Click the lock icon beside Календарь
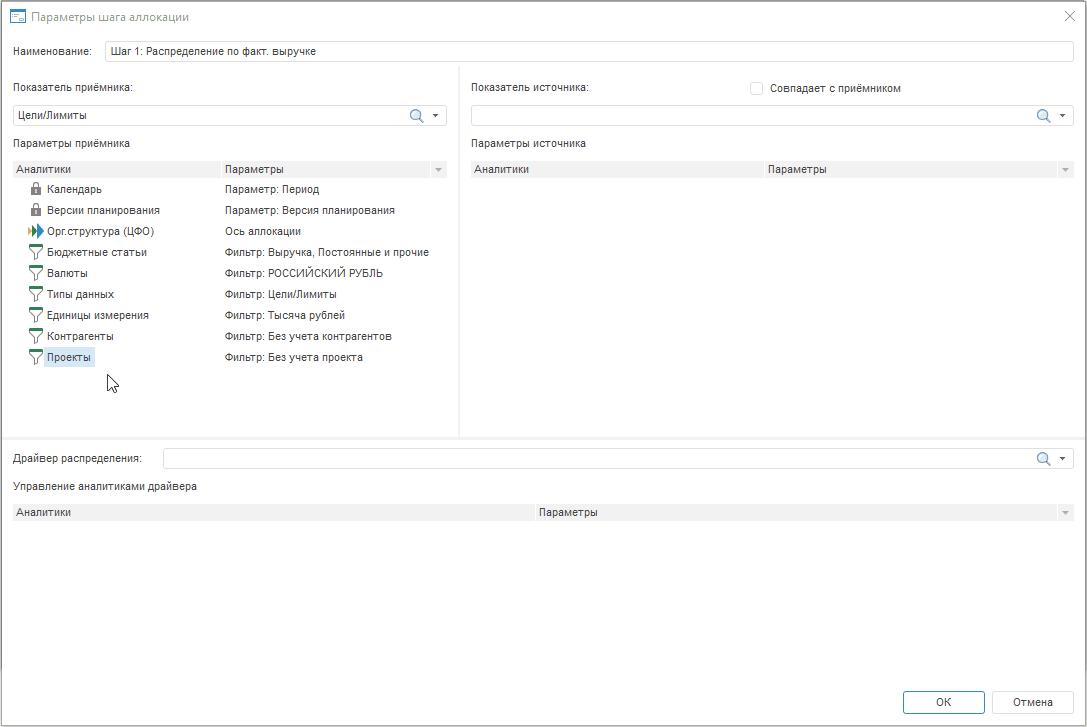 pos(36,189)
